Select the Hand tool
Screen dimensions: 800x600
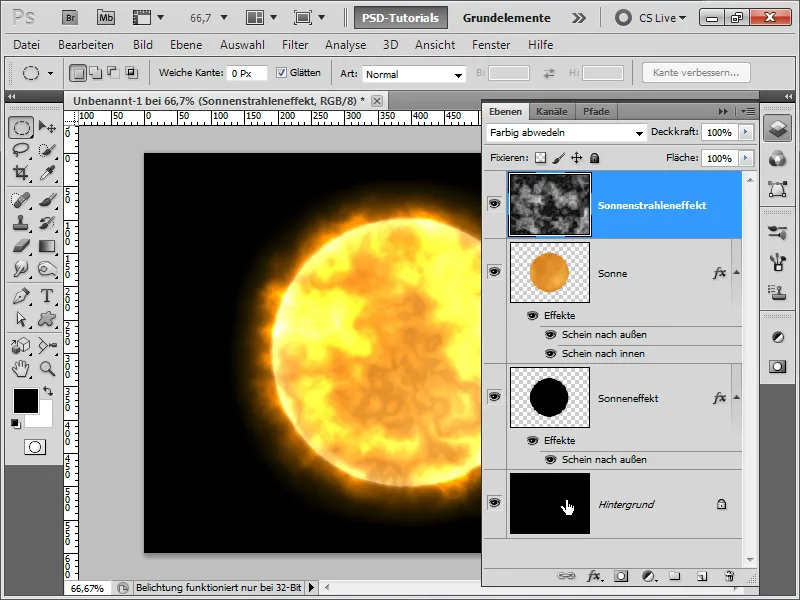point(21,368)
